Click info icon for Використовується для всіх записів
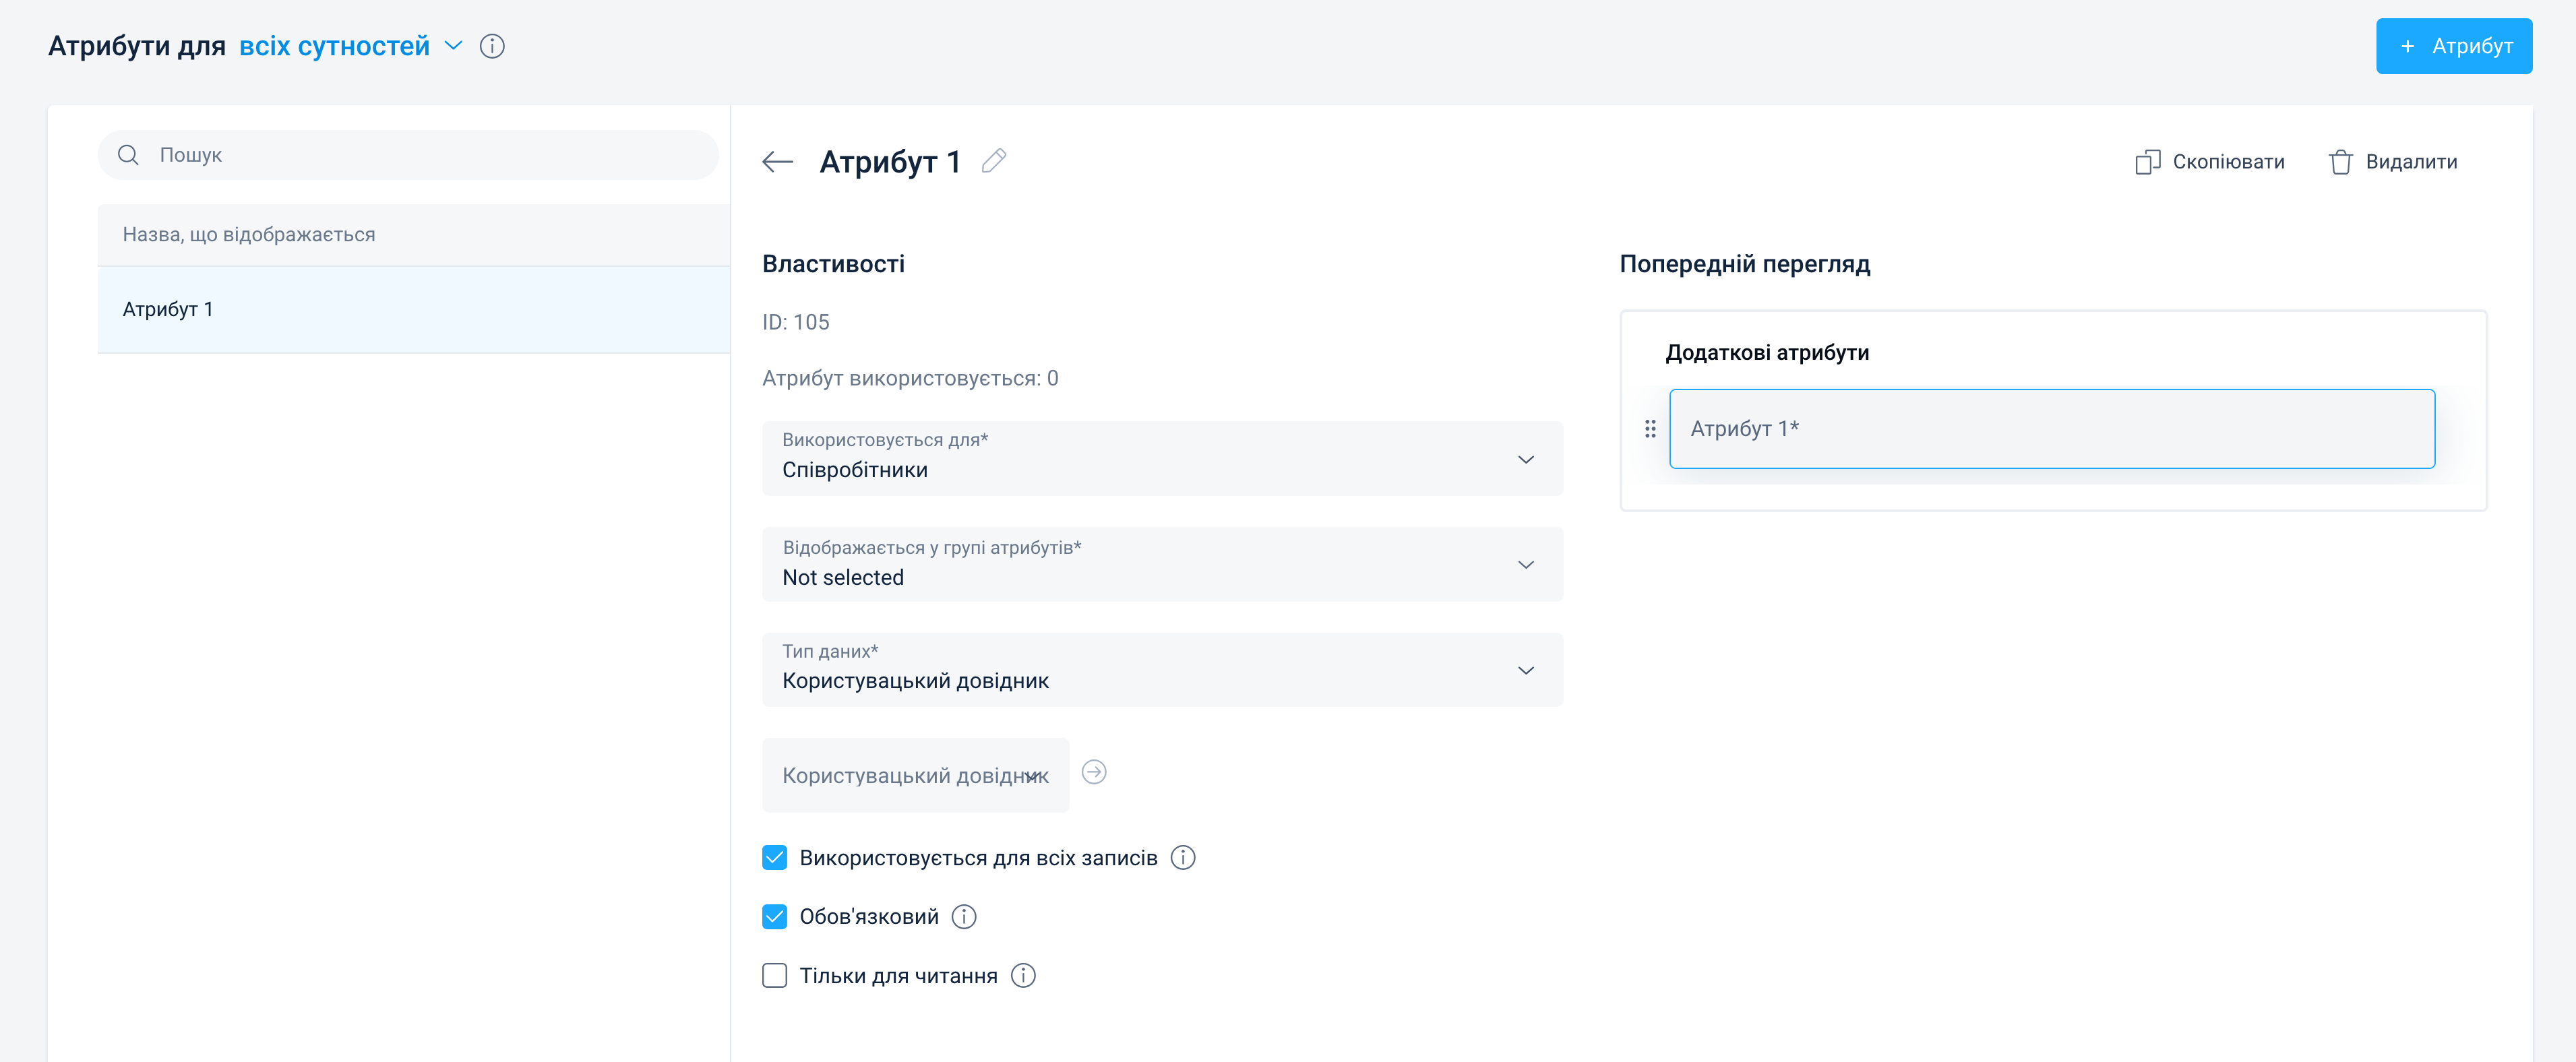 1183,858
